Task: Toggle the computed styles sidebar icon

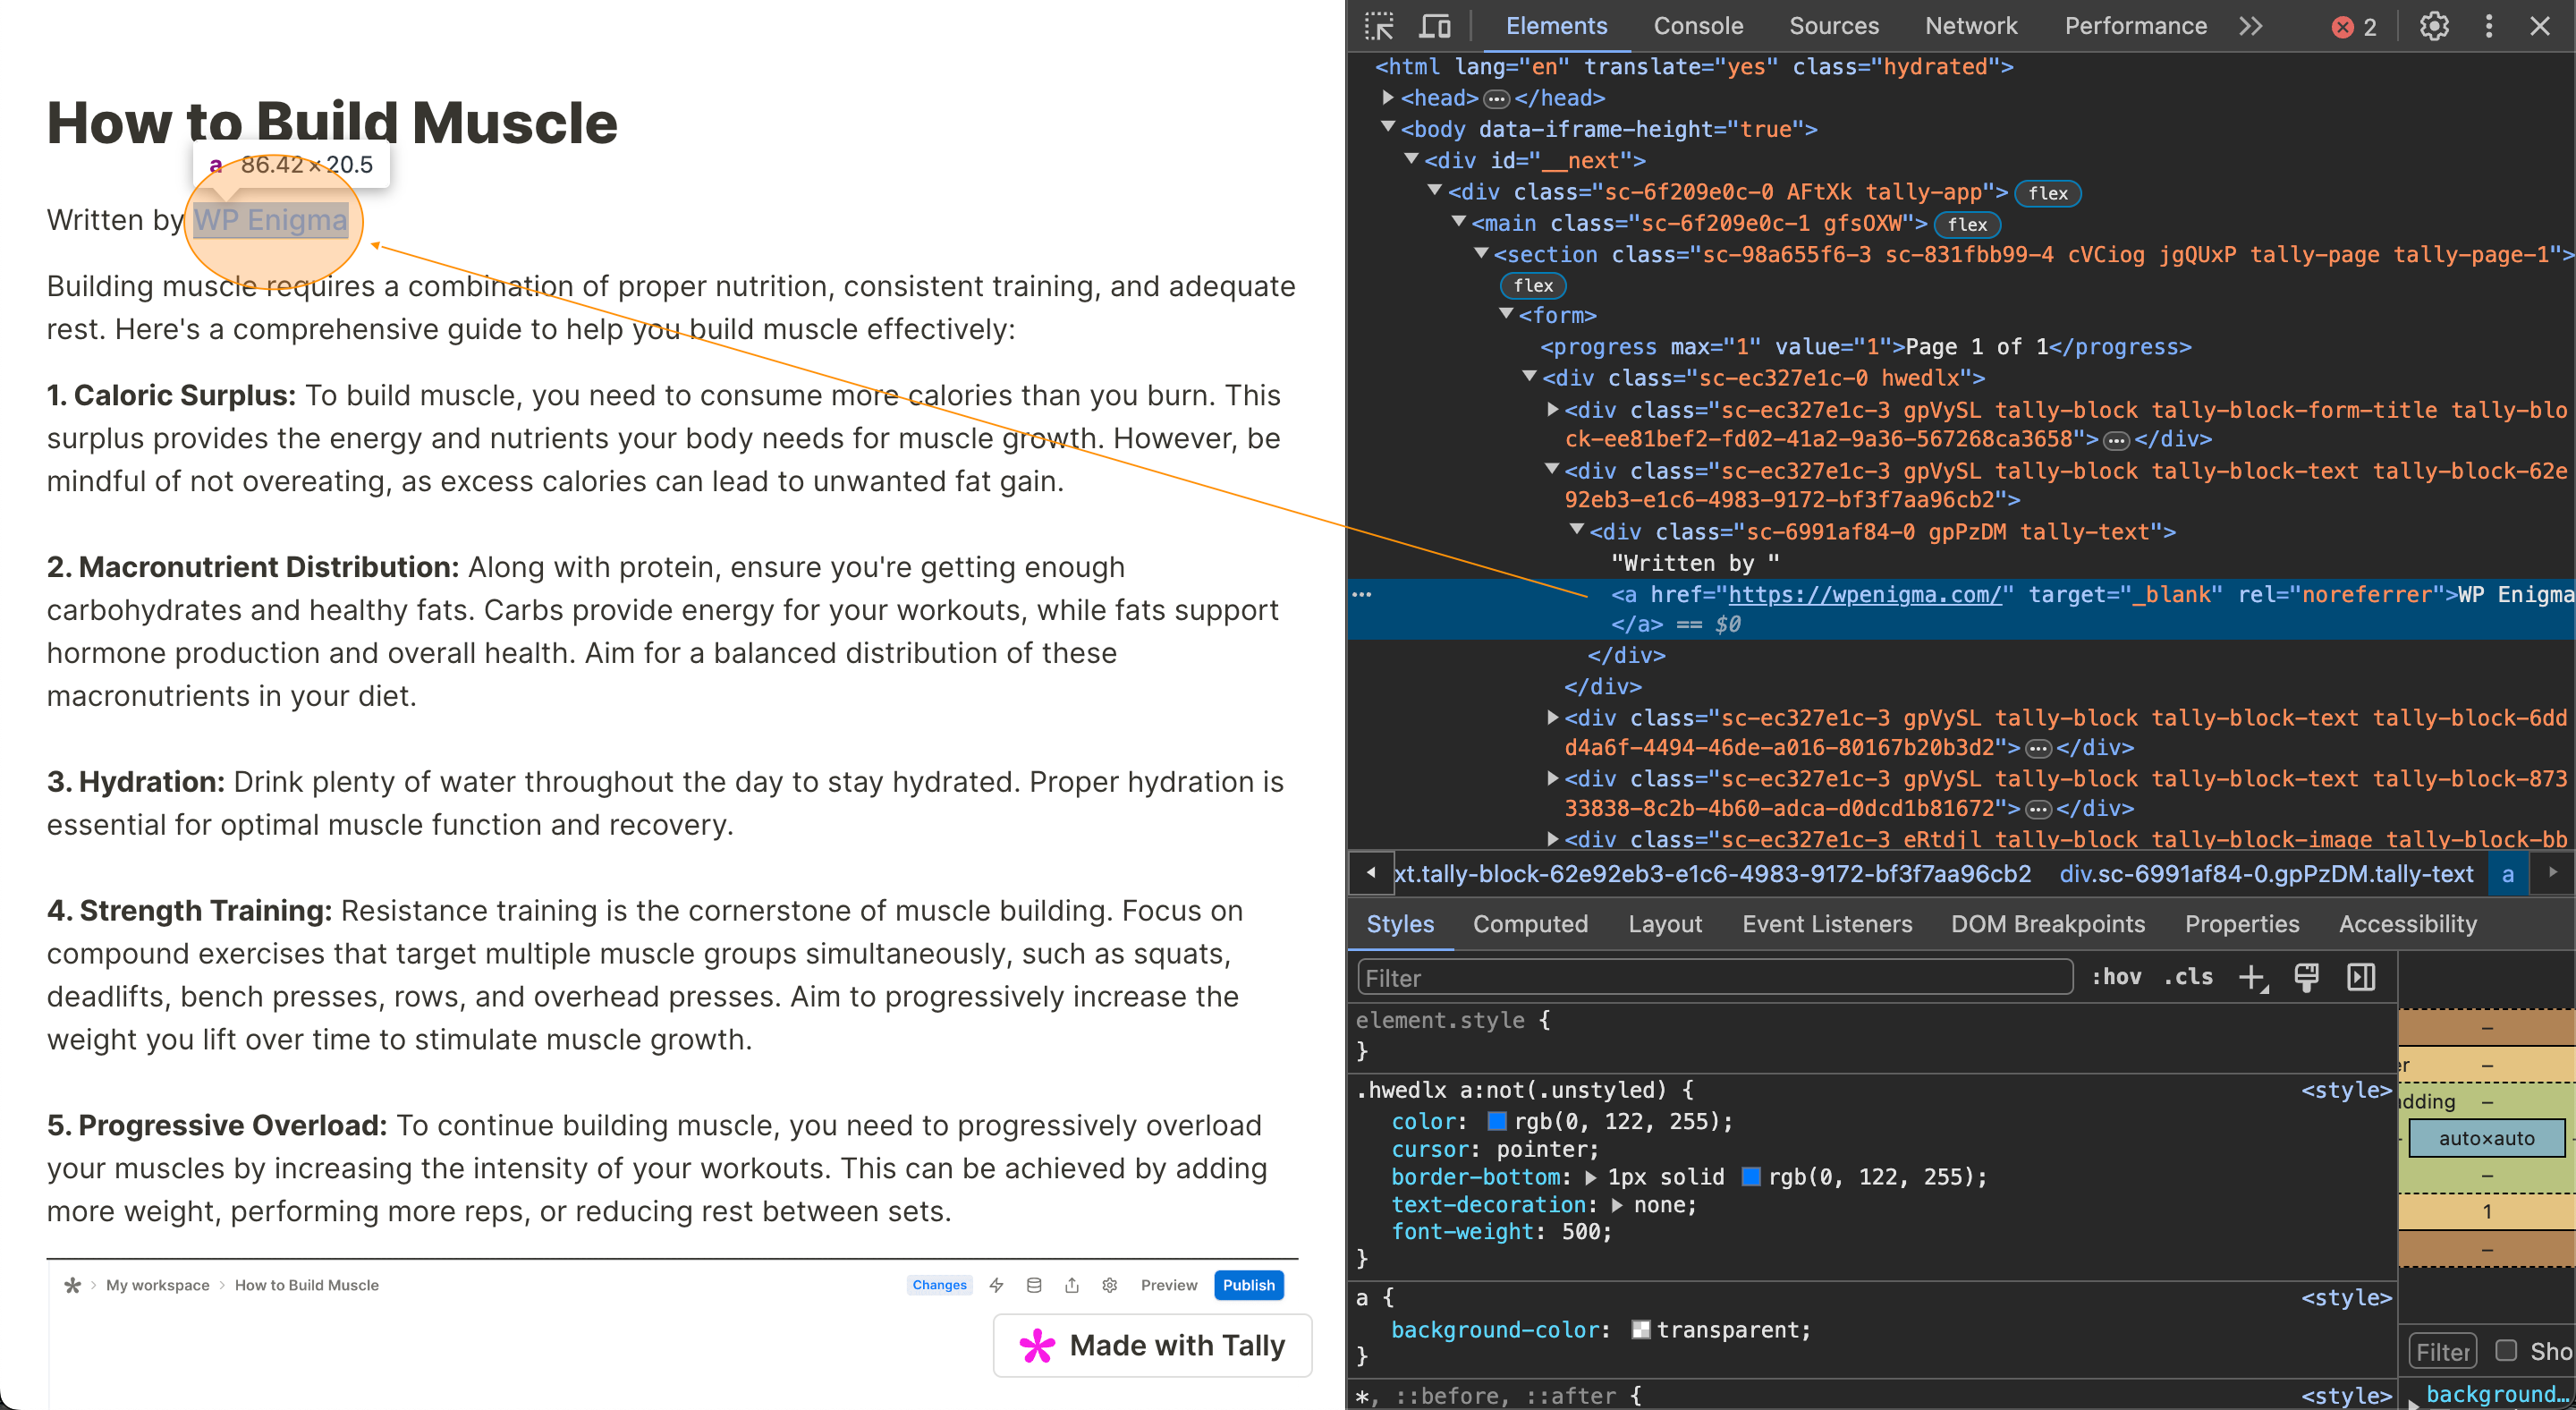Action: [2360, 977]
